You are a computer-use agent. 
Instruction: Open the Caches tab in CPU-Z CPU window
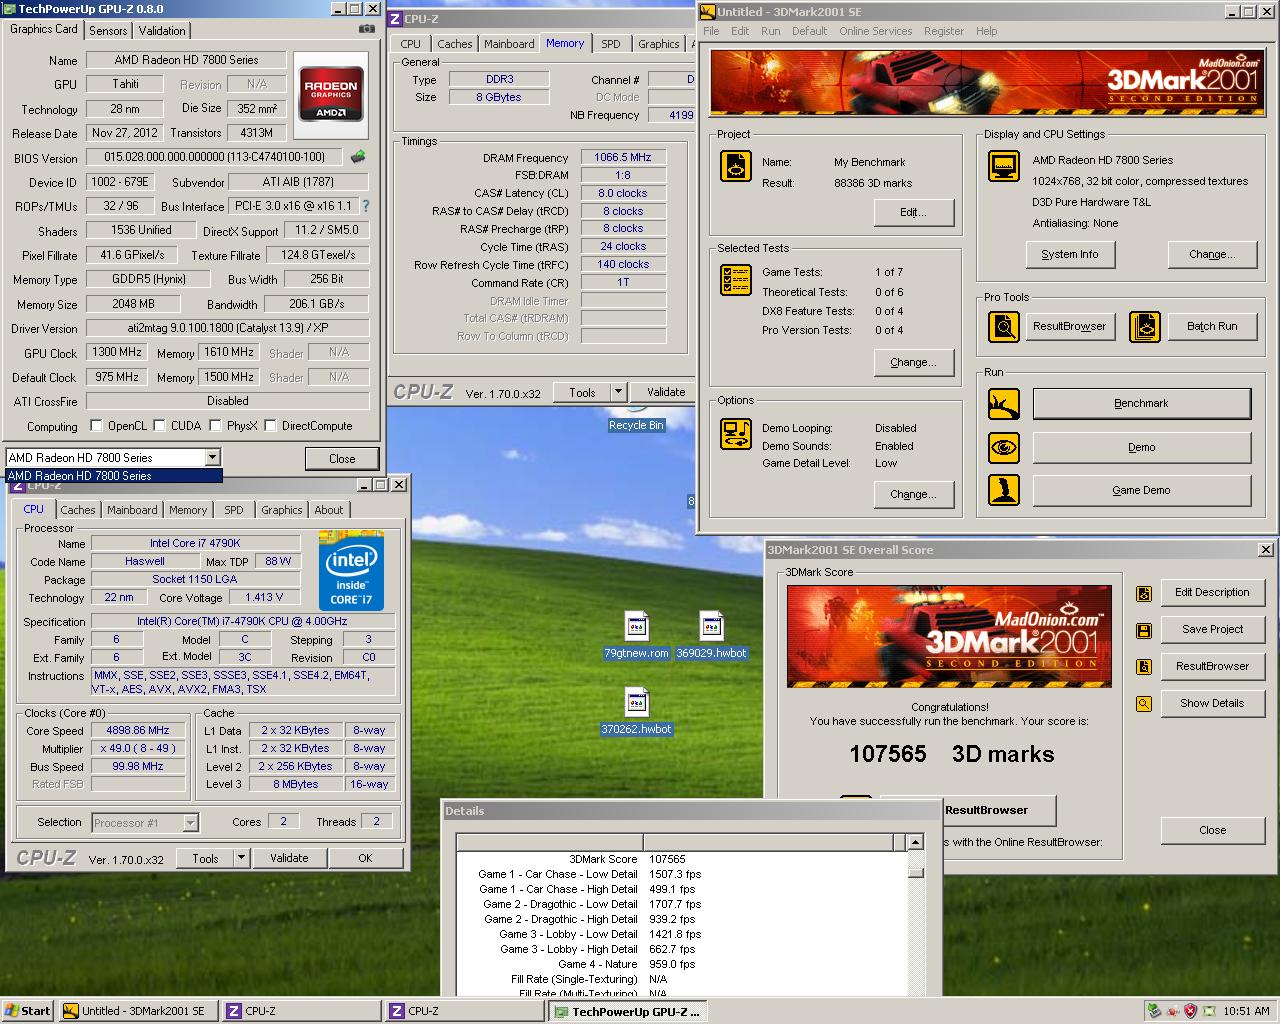point(78,510)
